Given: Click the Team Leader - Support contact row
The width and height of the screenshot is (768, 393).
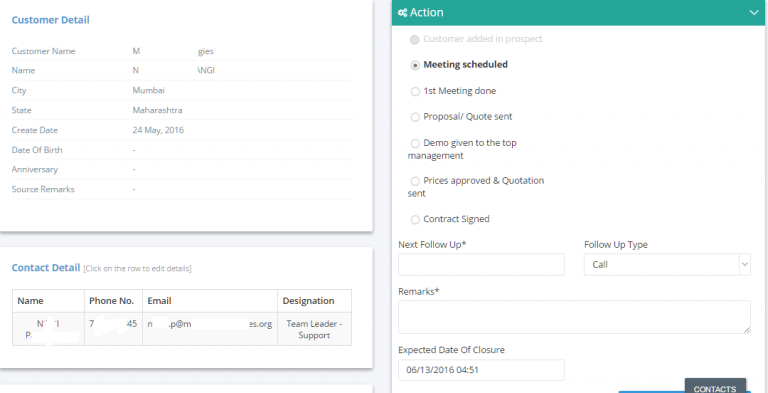Looking at the screenshot, I should coord(182,329).
